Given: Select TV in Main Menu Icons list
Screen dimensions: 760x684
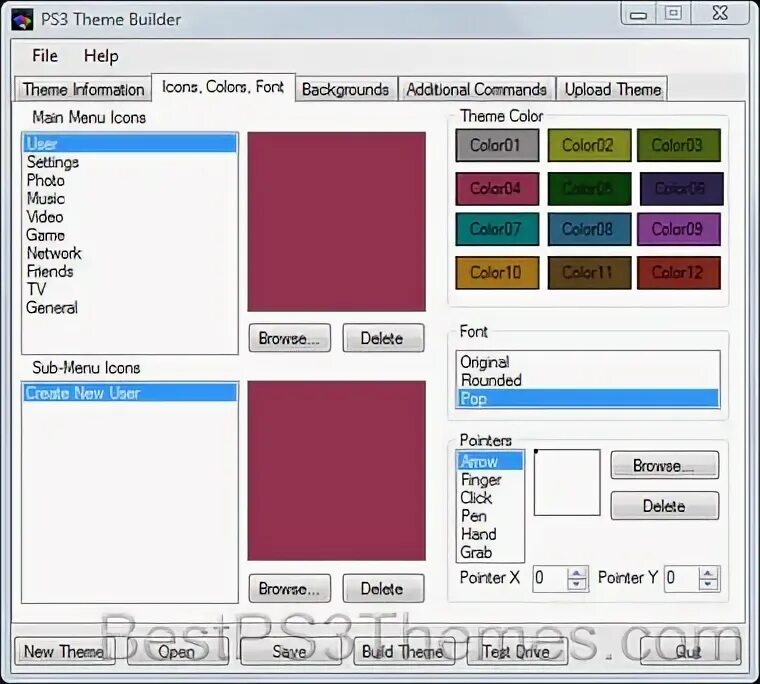Looking at the screenshot, I should (130, 289).
